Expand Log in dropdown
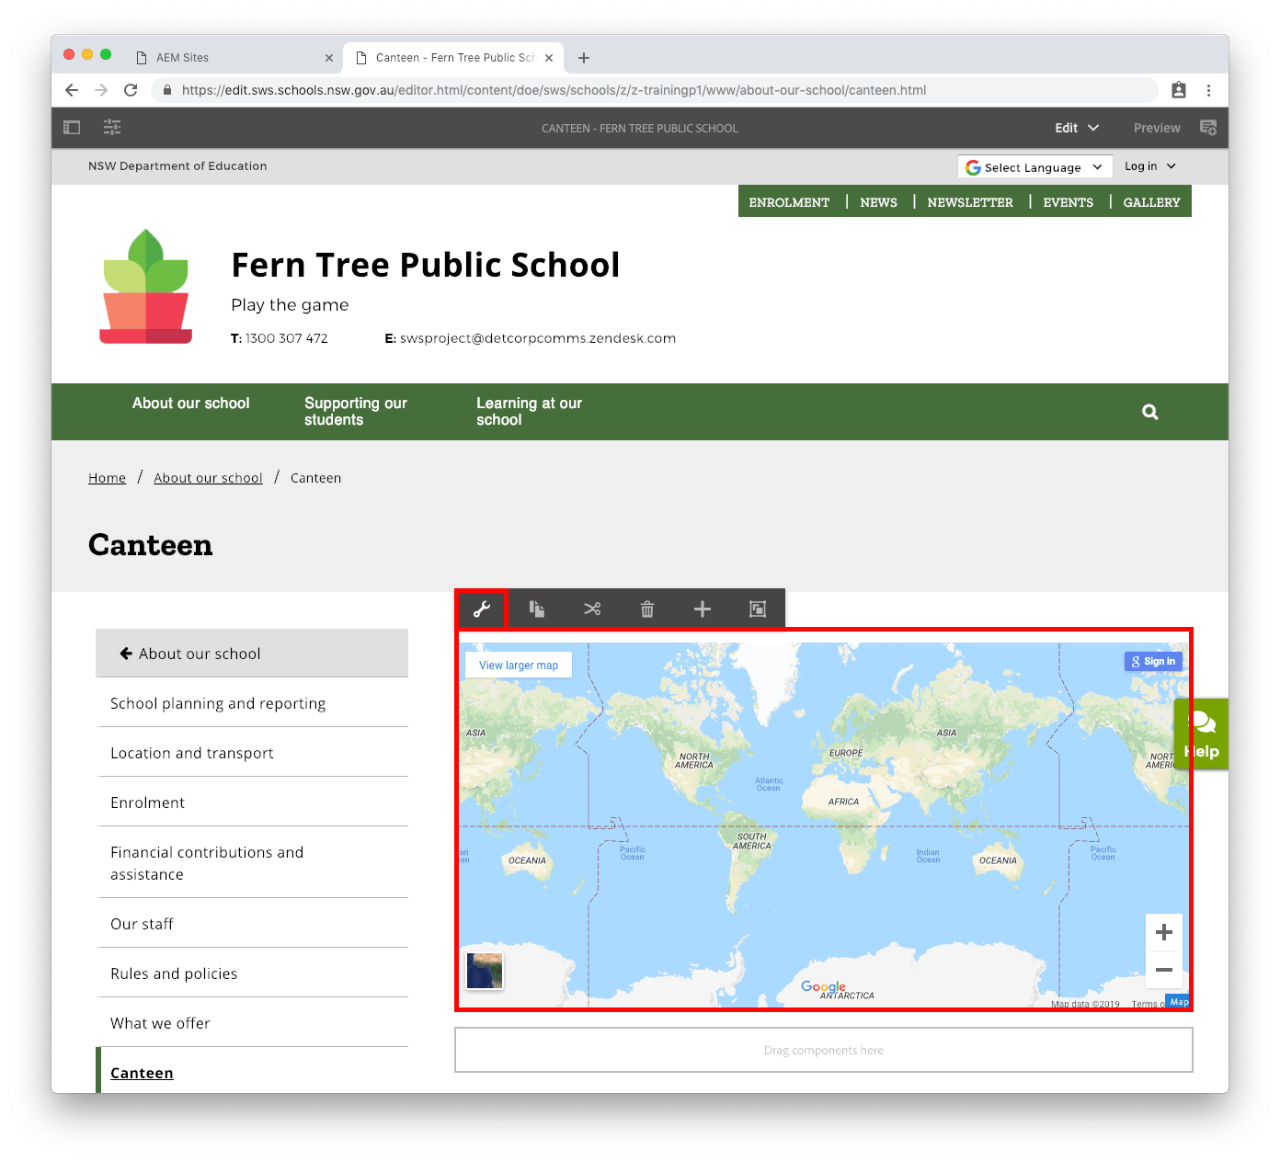This screenshot has height=1161, width=1280. coord(1150,166)
